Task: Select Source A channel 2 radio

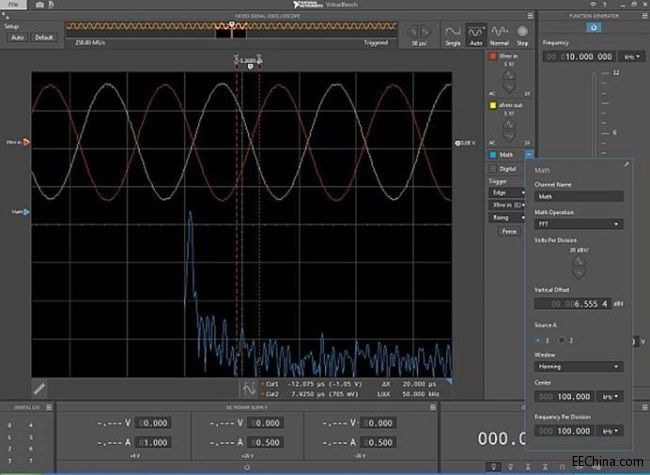Action: [x=561, y=340]
